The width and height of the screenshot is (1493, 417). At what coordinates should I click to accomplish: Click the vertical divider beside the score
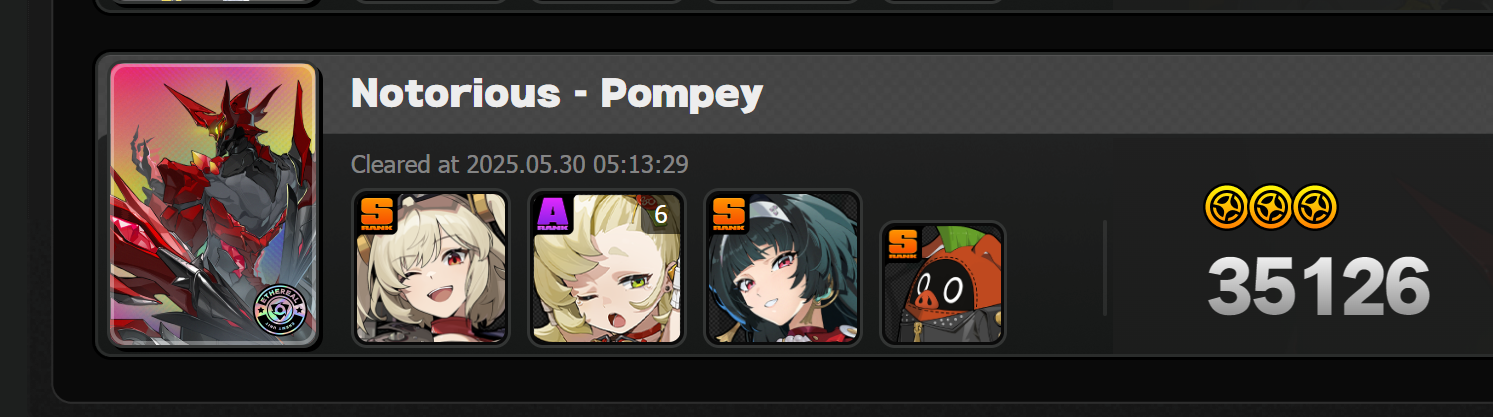[1105, 268]
